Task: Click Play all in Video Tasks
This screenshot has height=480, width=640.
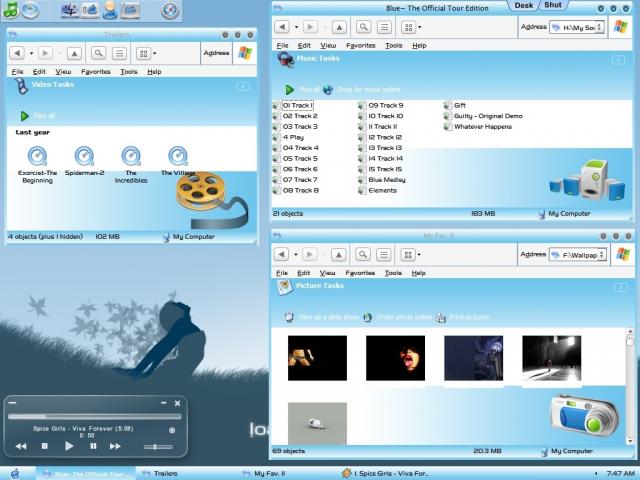Action: 38,116
